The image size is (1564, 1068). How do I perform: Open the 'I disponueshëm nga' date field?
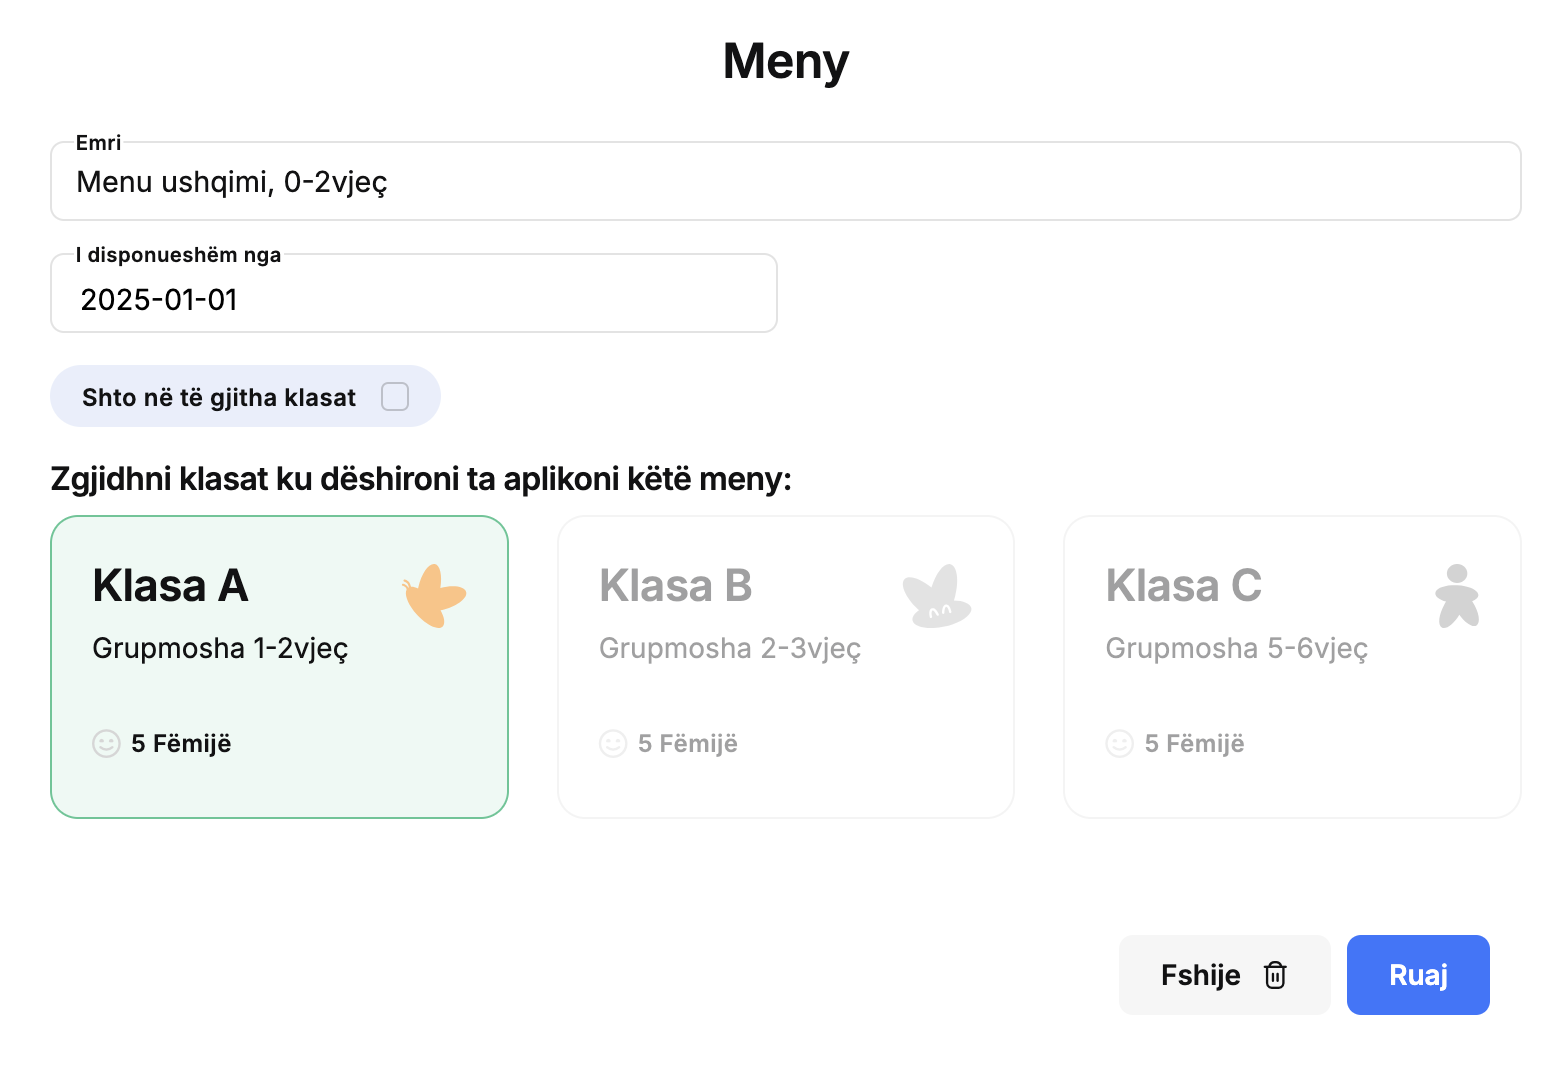point(414,293)
